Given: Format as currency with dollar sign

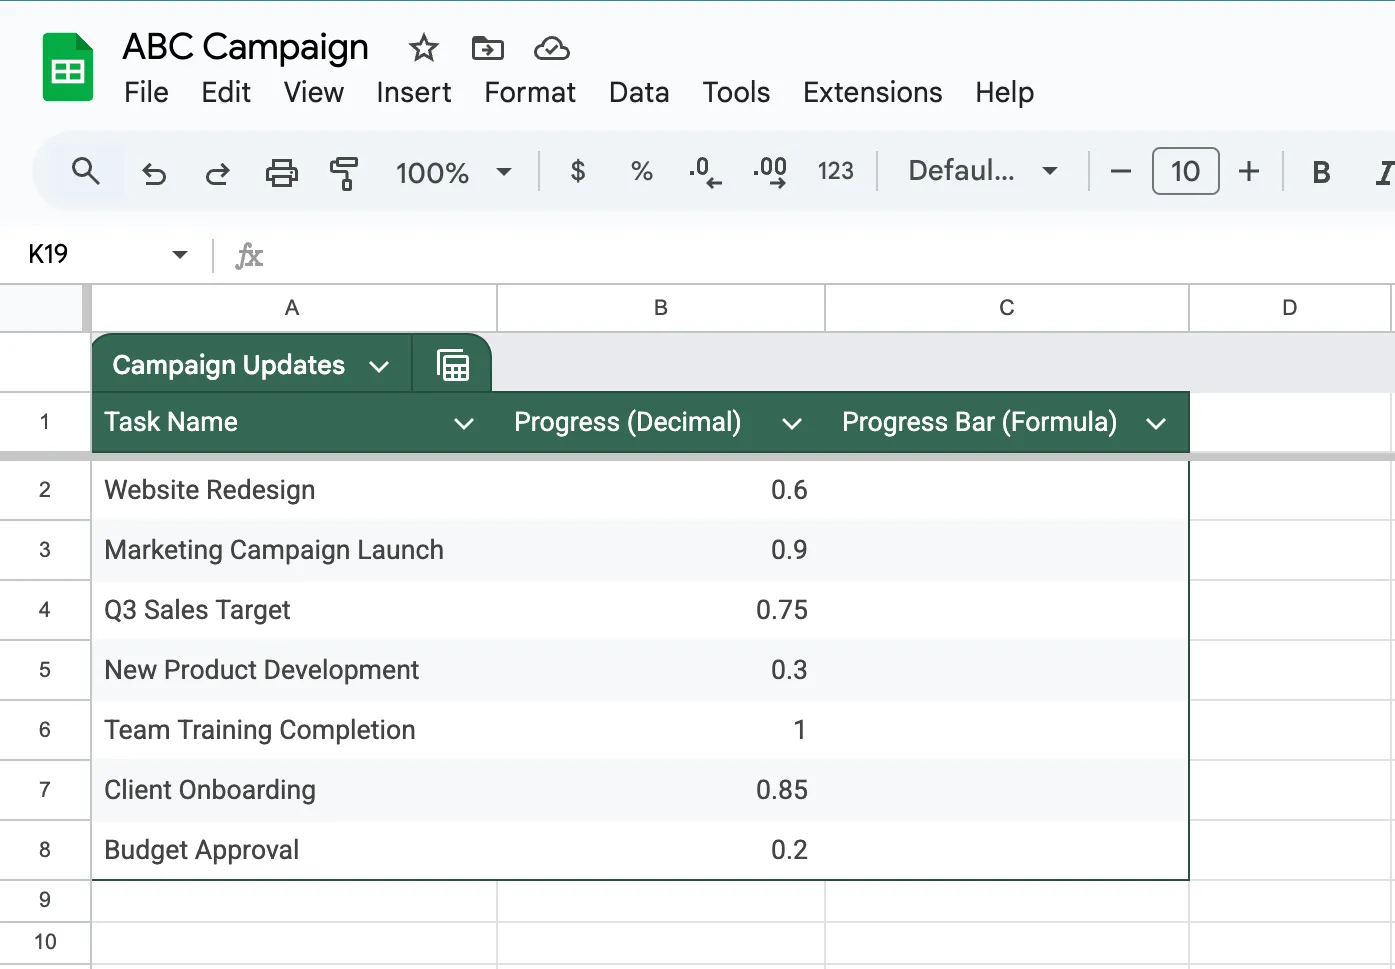Looking at the screenshot, I should click(578, 172).
